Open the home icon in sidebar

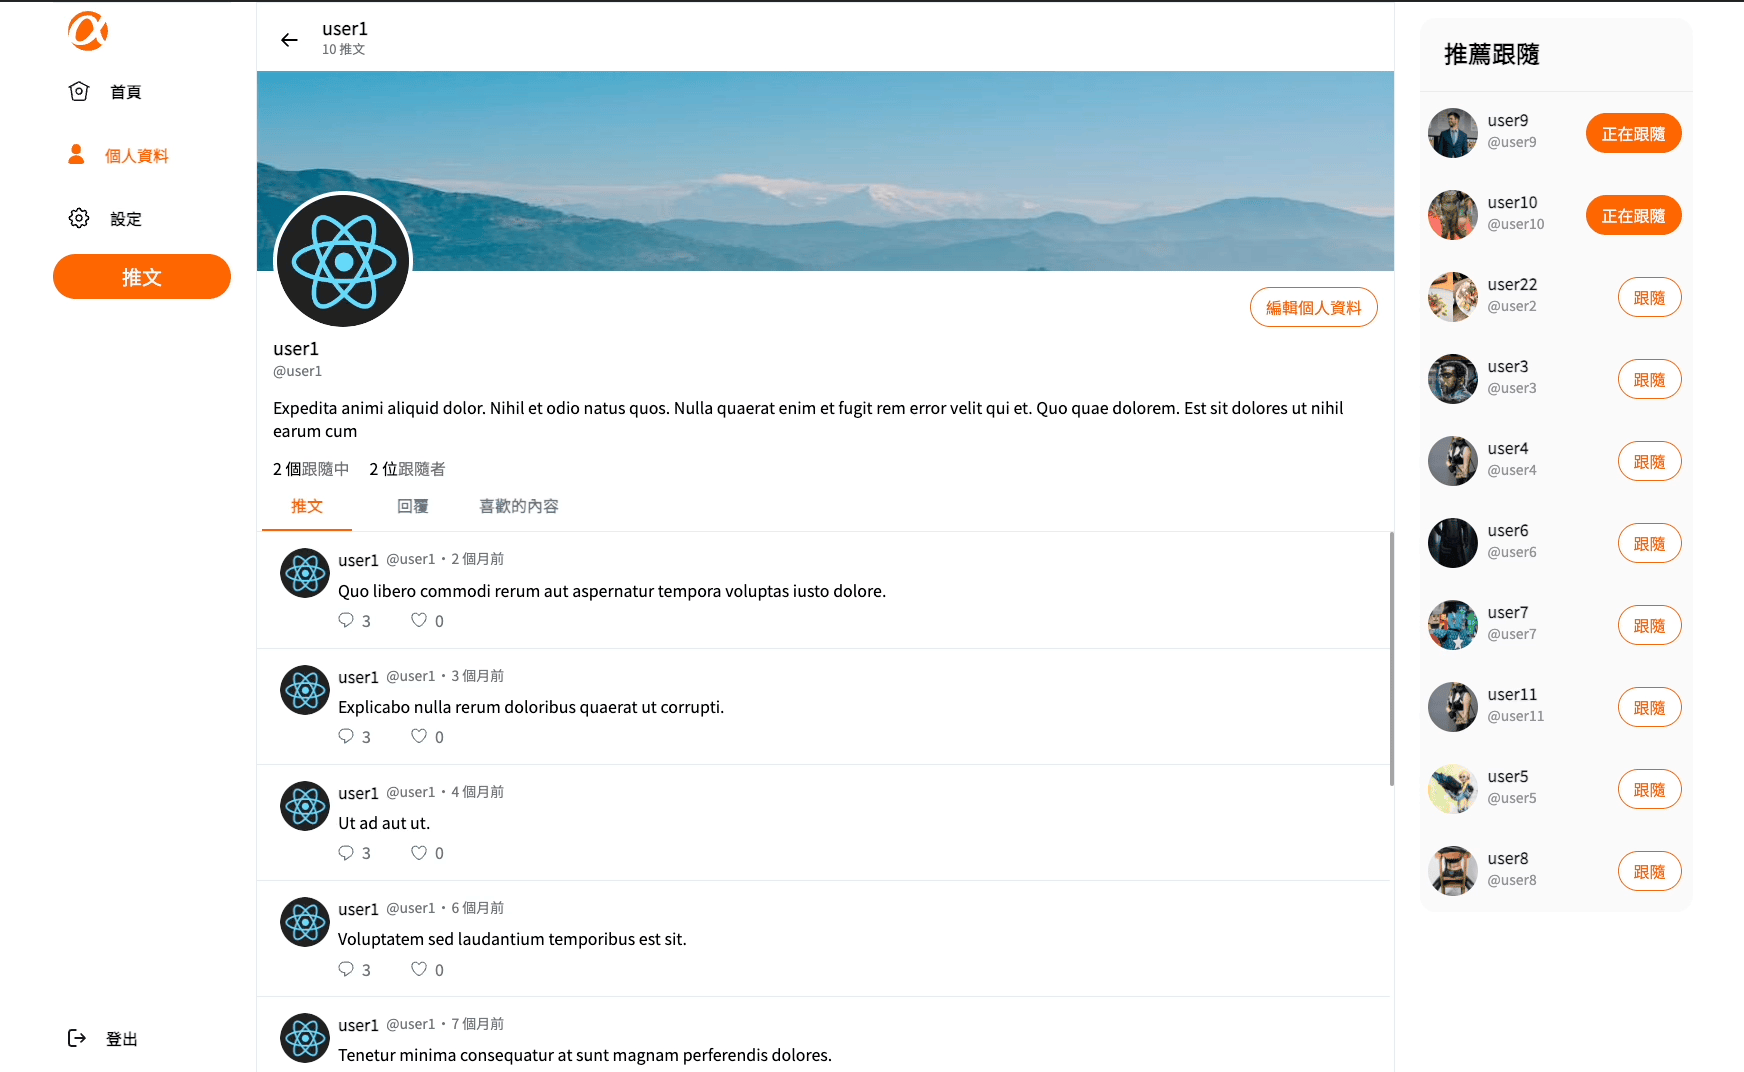[79, 92]
